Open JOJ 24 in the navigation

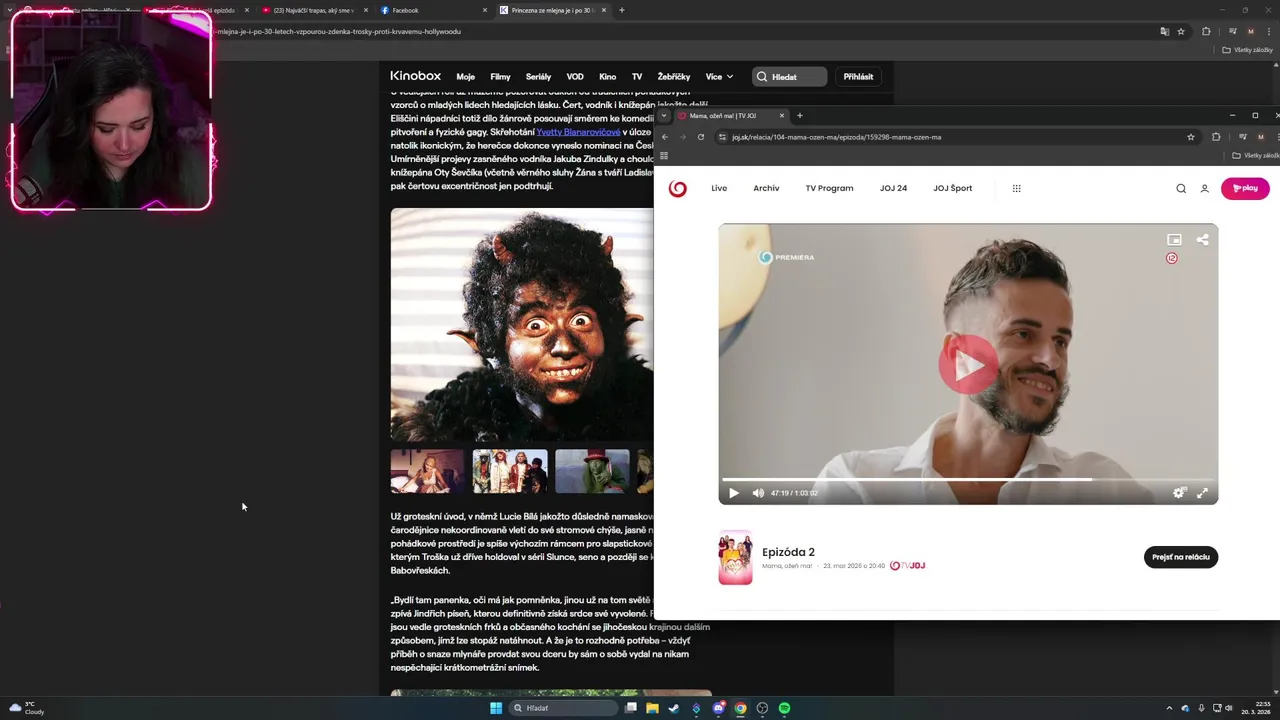pyautogui.click(x=893, y=188)
